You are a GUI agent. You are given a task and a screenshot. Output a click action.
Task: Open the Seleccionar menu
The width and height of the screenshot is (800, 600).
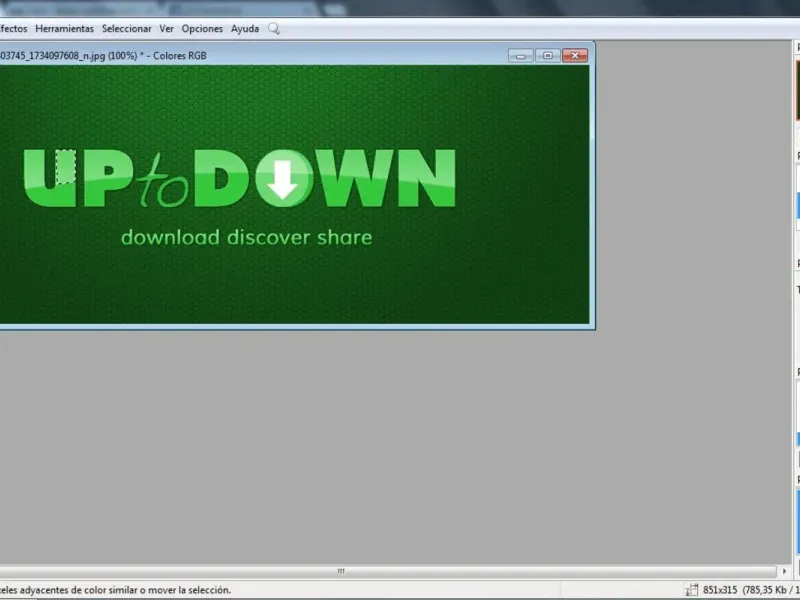tap(127, 29)
